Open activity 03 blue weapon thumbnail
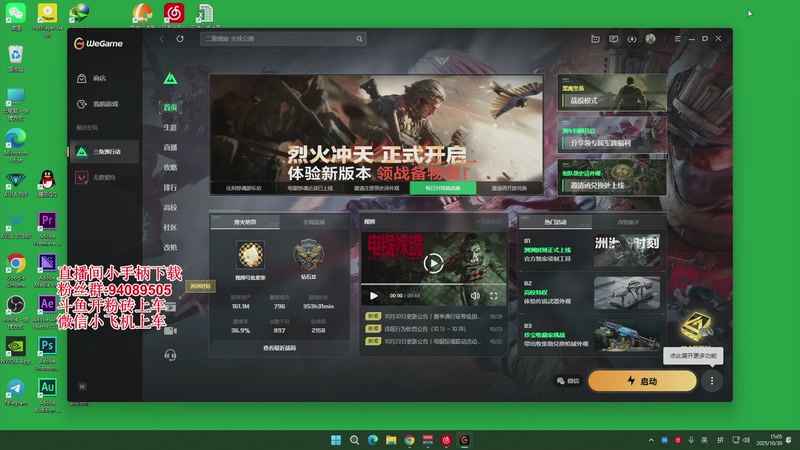Image resolution: width=800 pixels, height=450 pixels. [627, 335]
